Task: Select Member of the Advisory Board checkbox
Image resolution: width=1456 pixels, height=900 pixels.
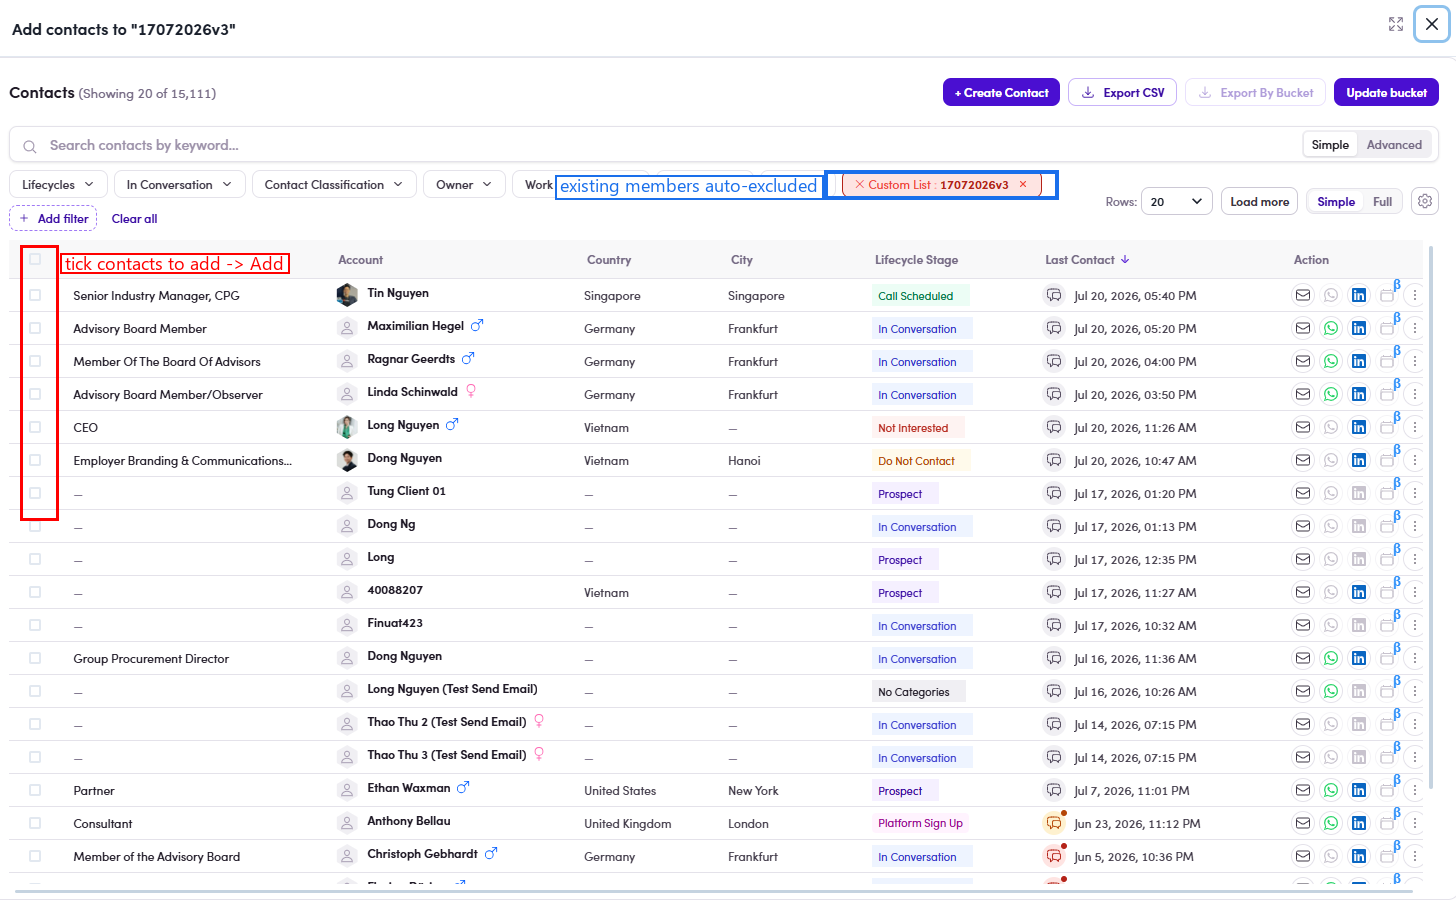Action: point(35,856)
